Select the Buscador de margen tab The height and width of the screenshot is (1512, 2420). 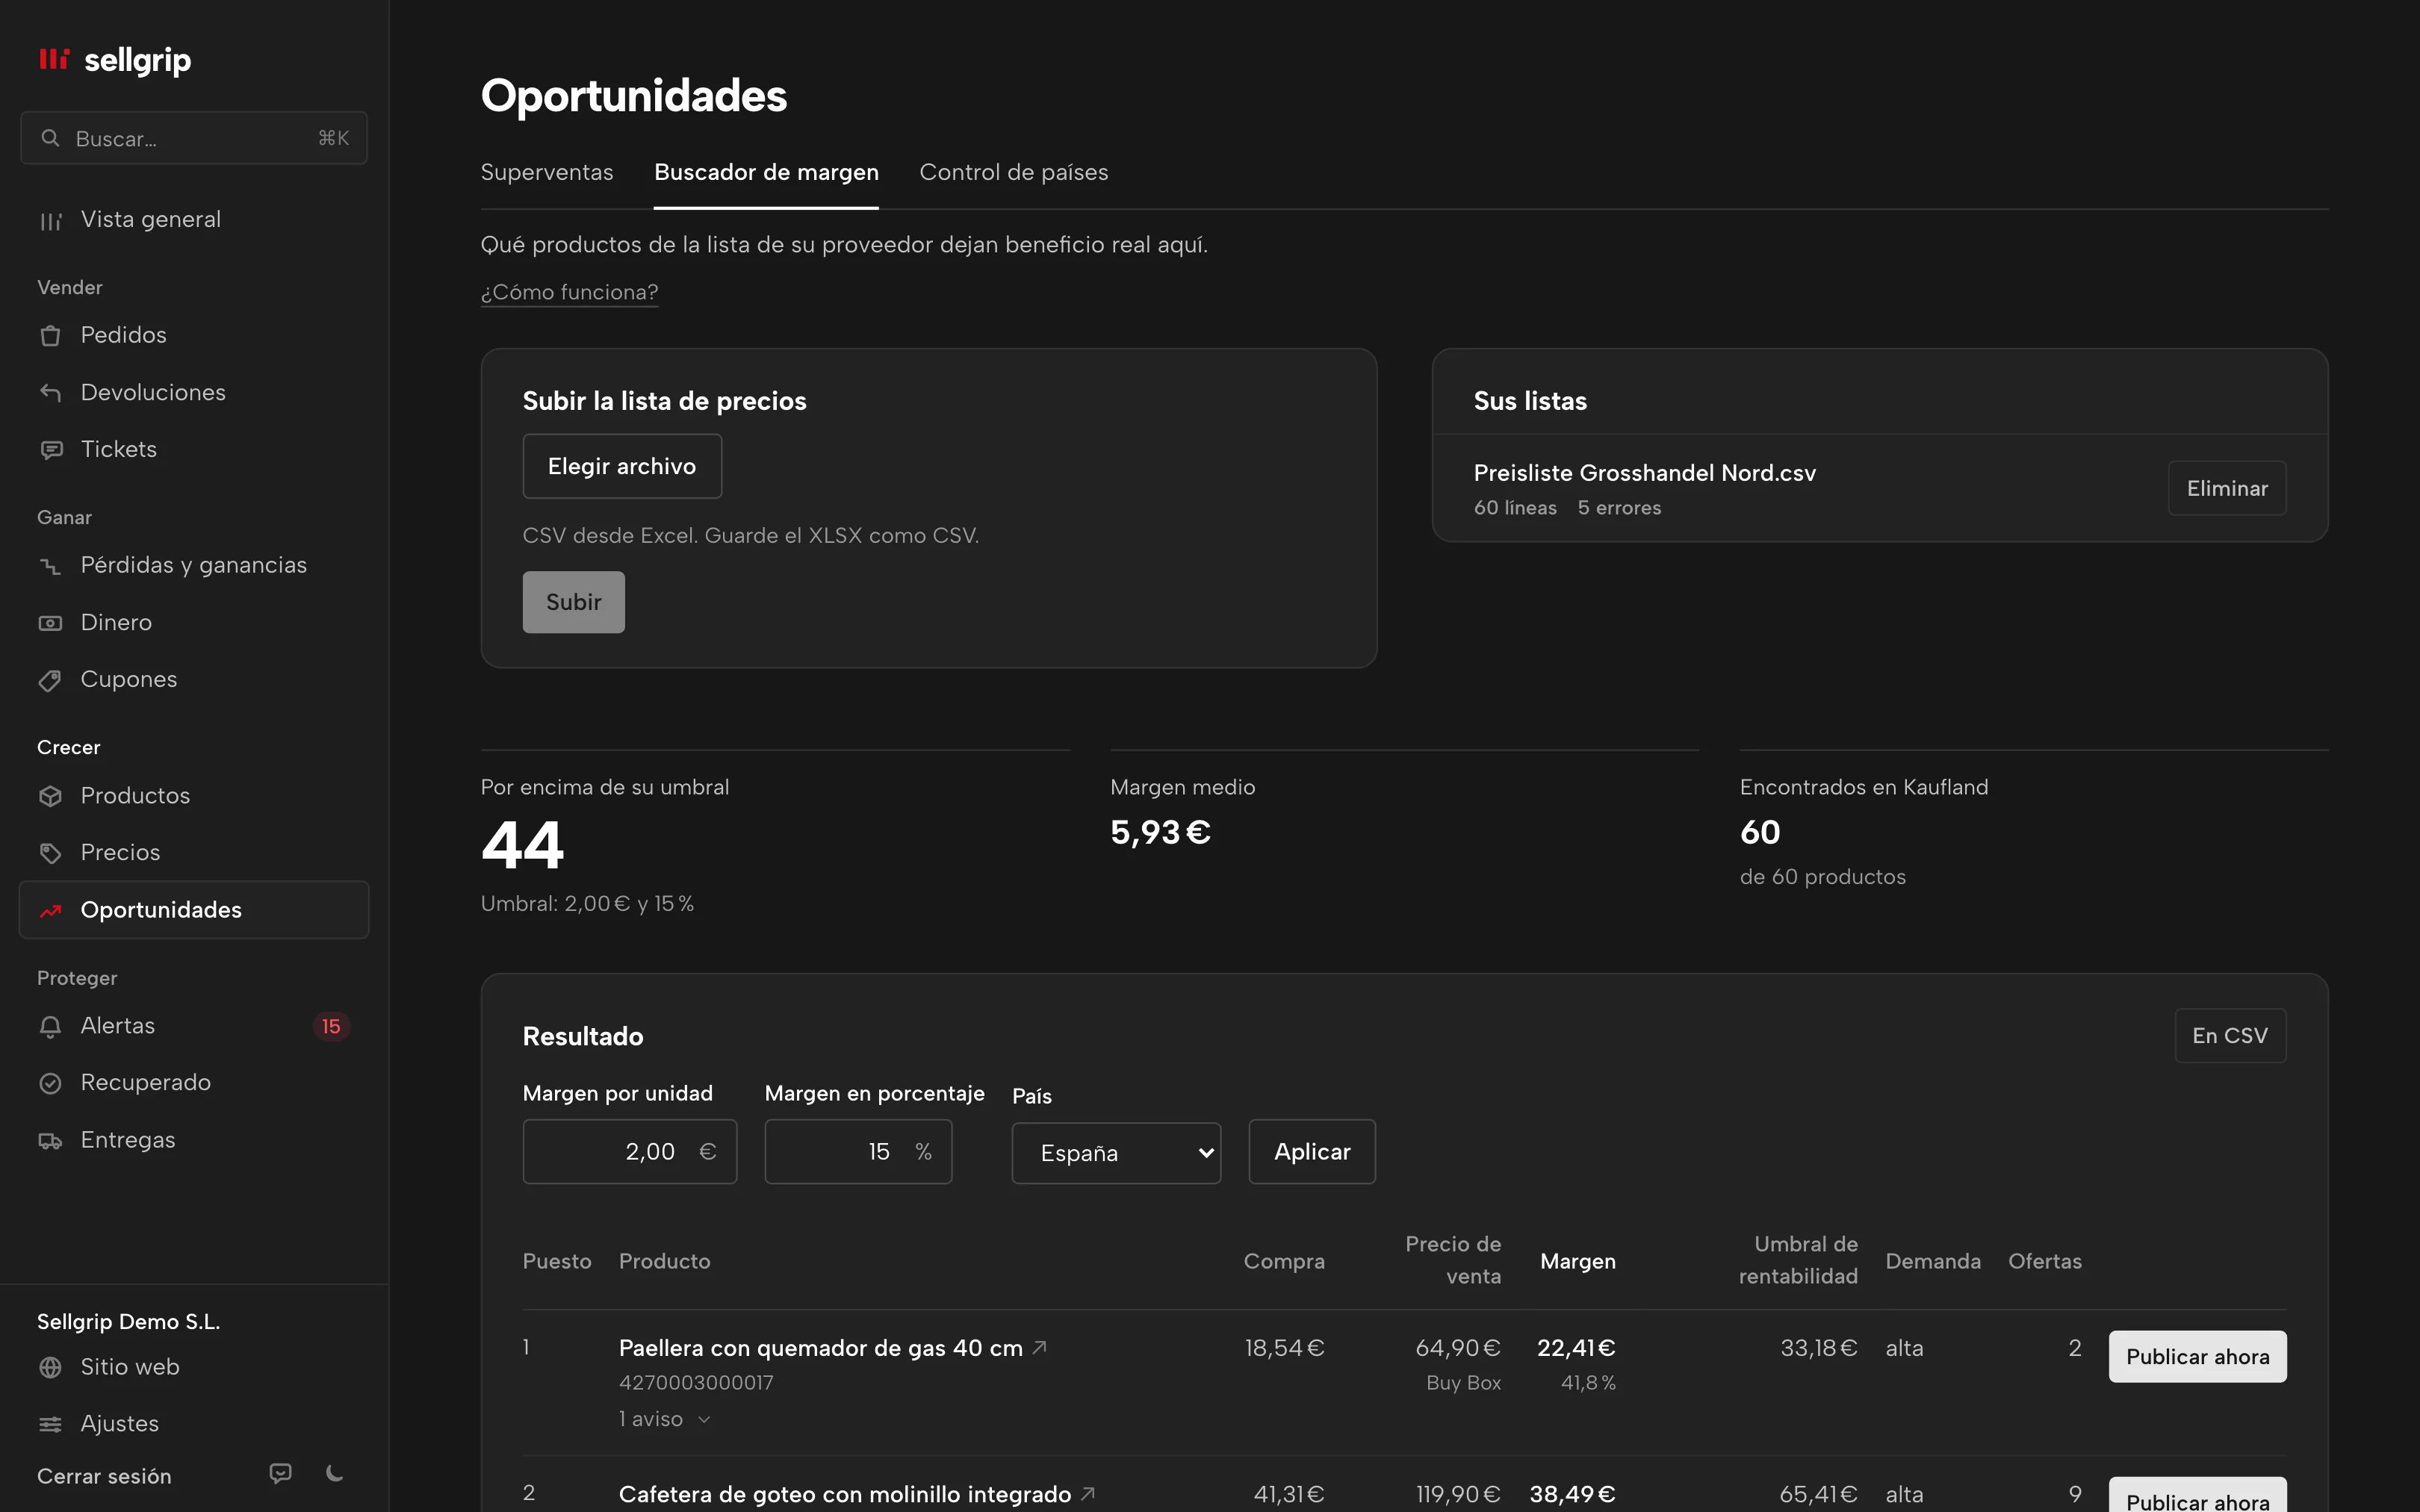tap(766, 172)
